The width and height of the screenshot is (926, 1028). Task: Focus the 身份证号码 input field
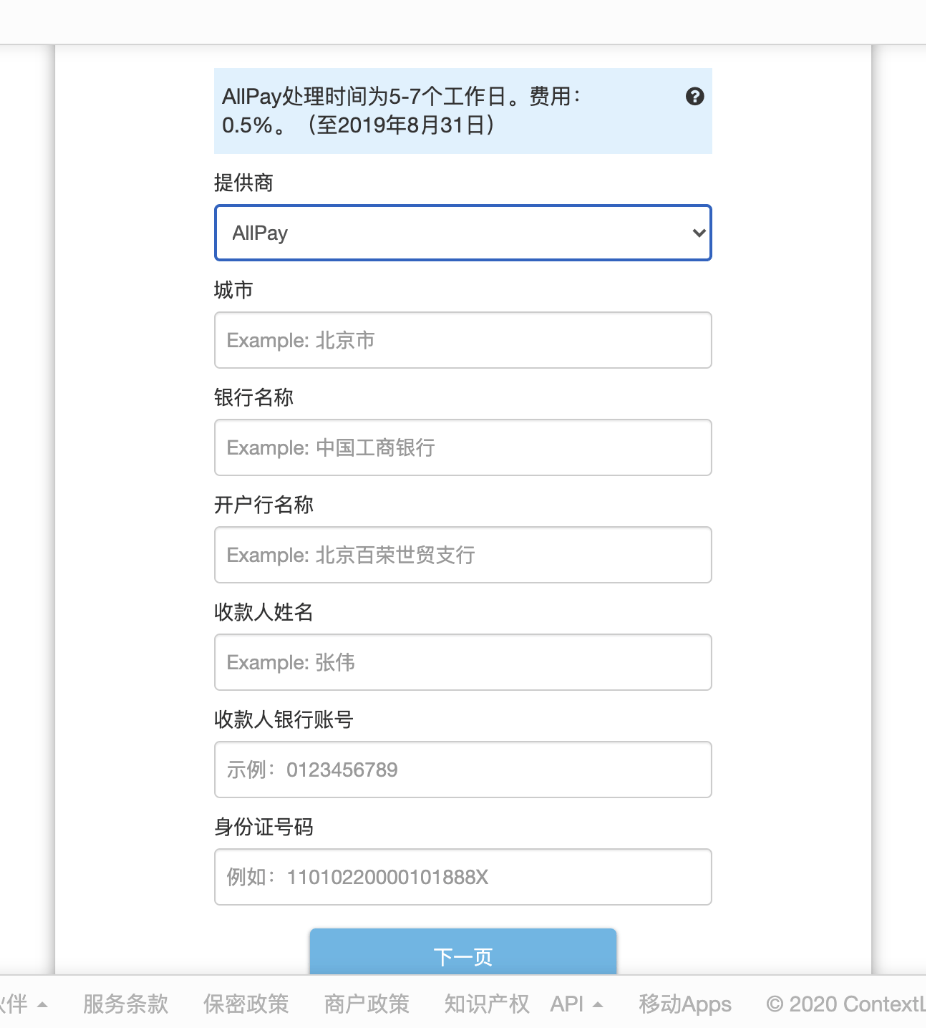click(462, 877)
